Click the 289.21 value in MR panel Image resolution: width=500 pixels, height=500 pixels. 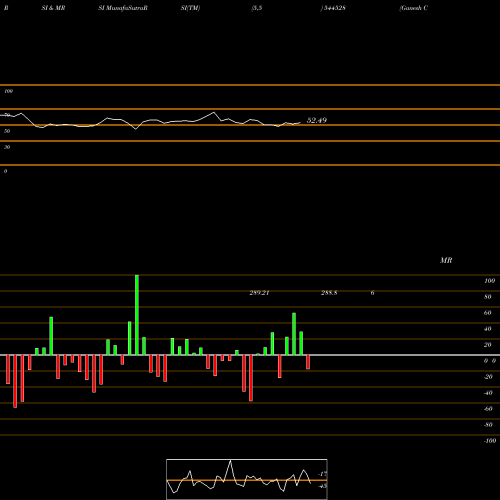coord(259,293)
